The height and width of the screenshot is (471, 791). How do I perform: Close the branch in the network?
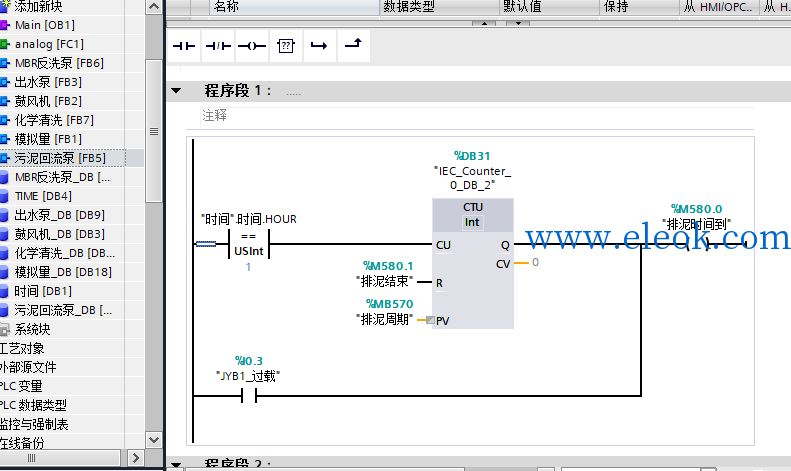click(353, 46)
